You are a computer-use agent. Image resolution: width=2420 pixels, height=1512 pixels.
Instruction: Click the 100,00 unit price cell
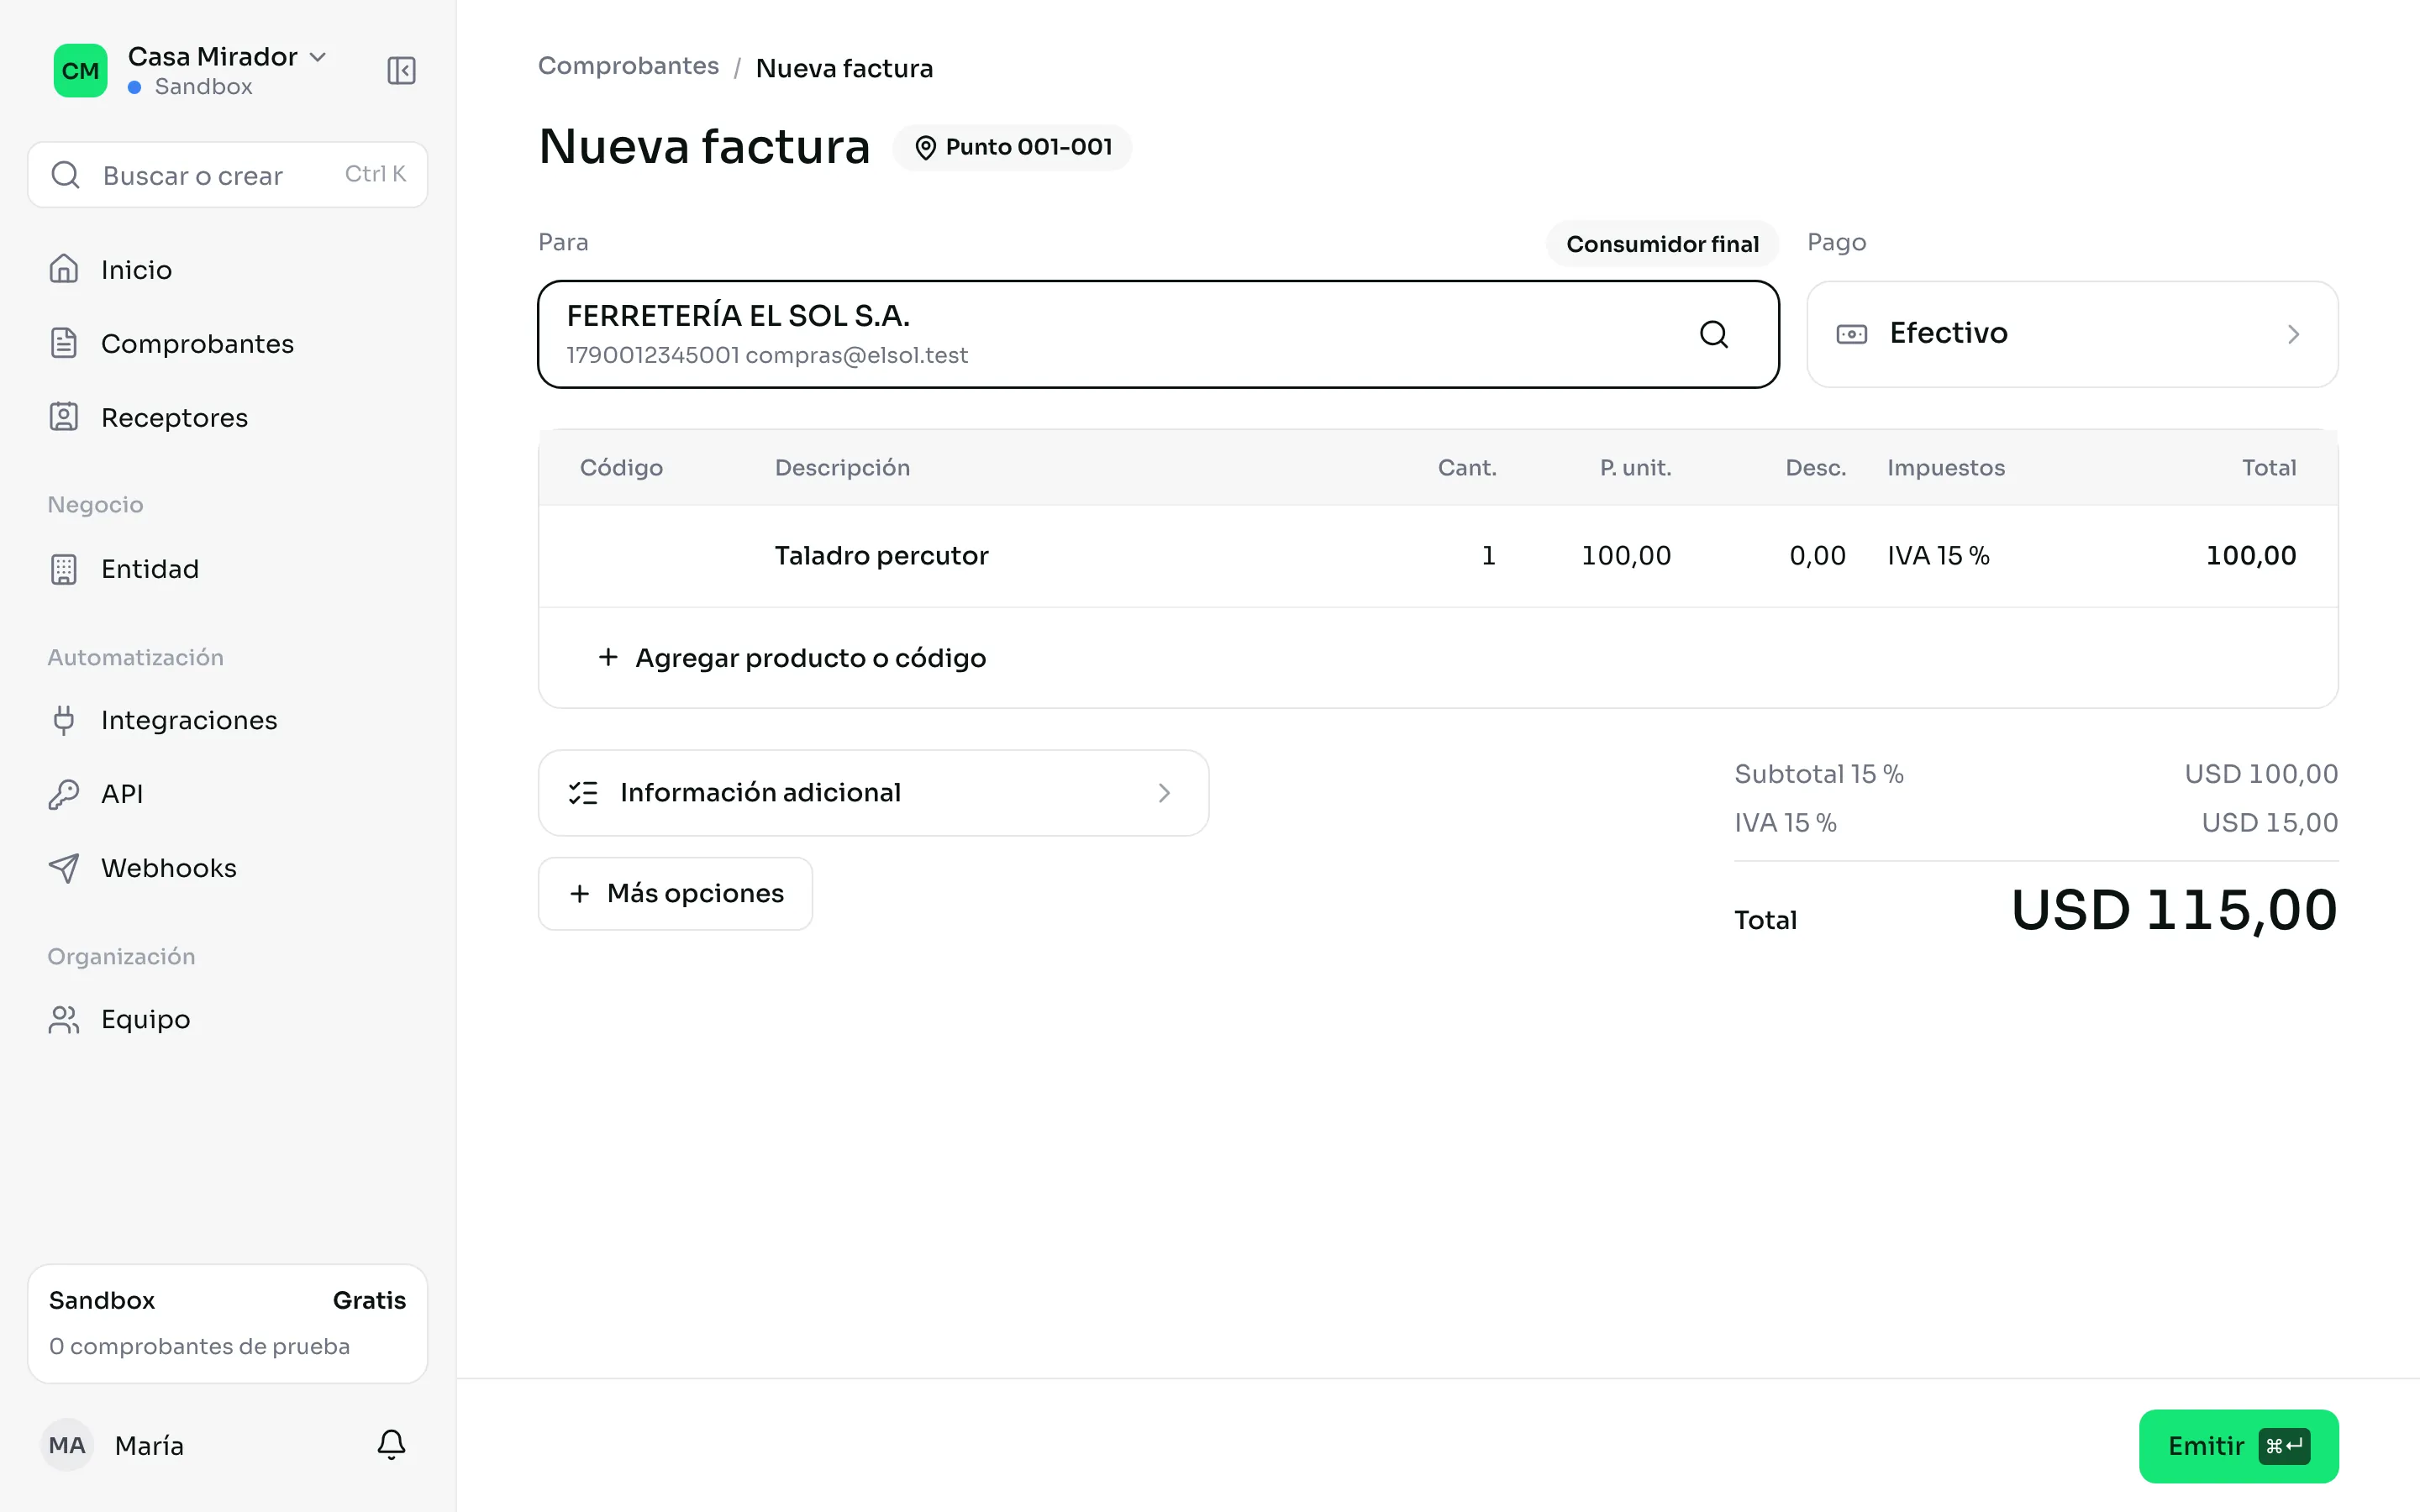tap(1625, 556)
